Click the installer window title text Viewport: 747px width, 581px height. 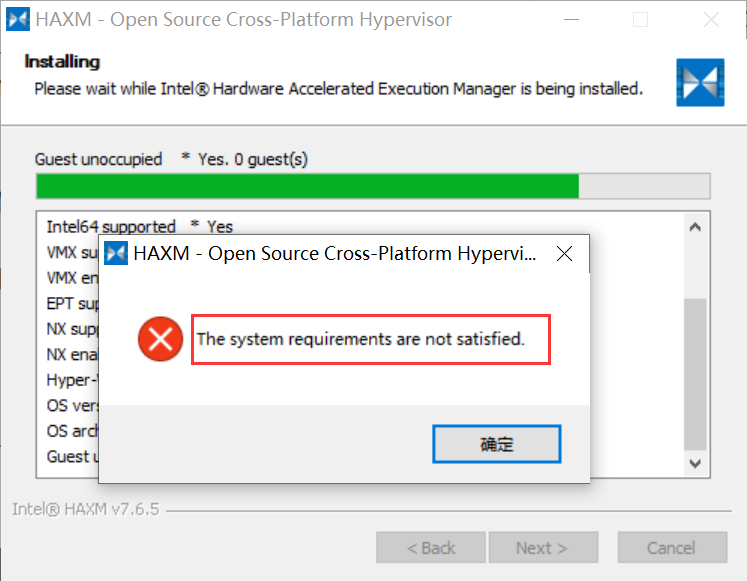243,20
